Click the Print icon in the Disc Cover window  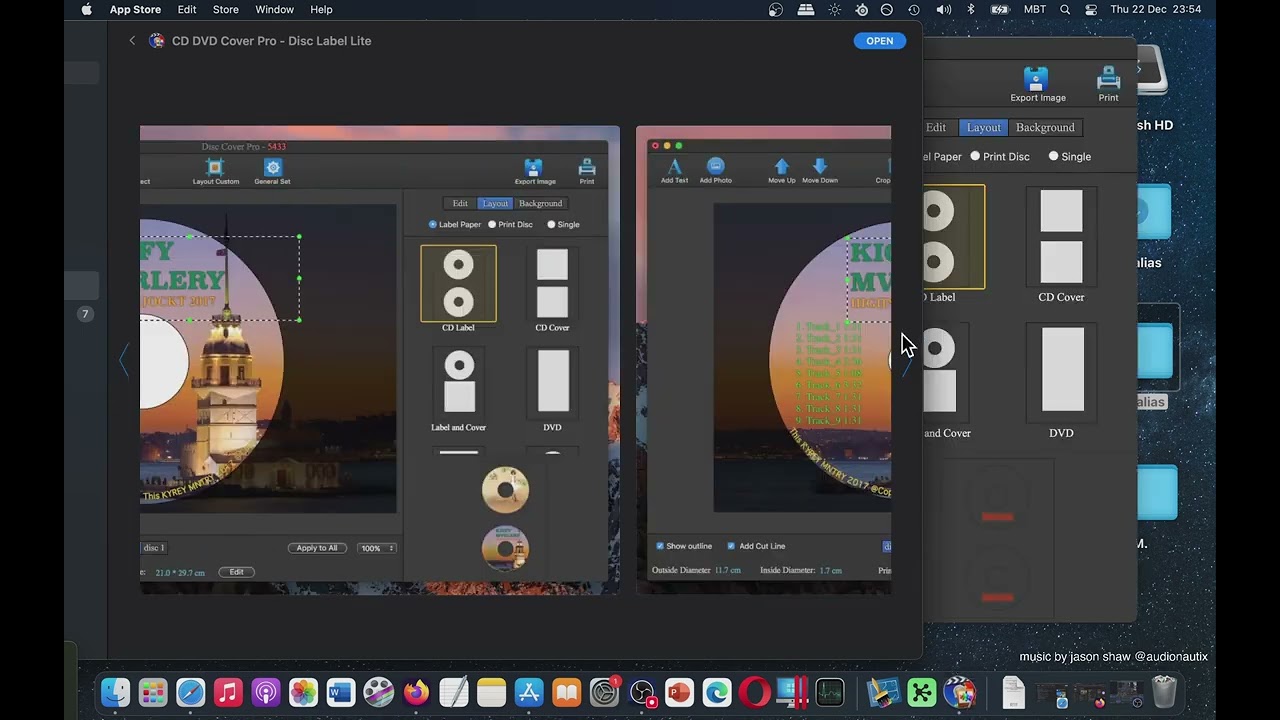click(1108, 85)
